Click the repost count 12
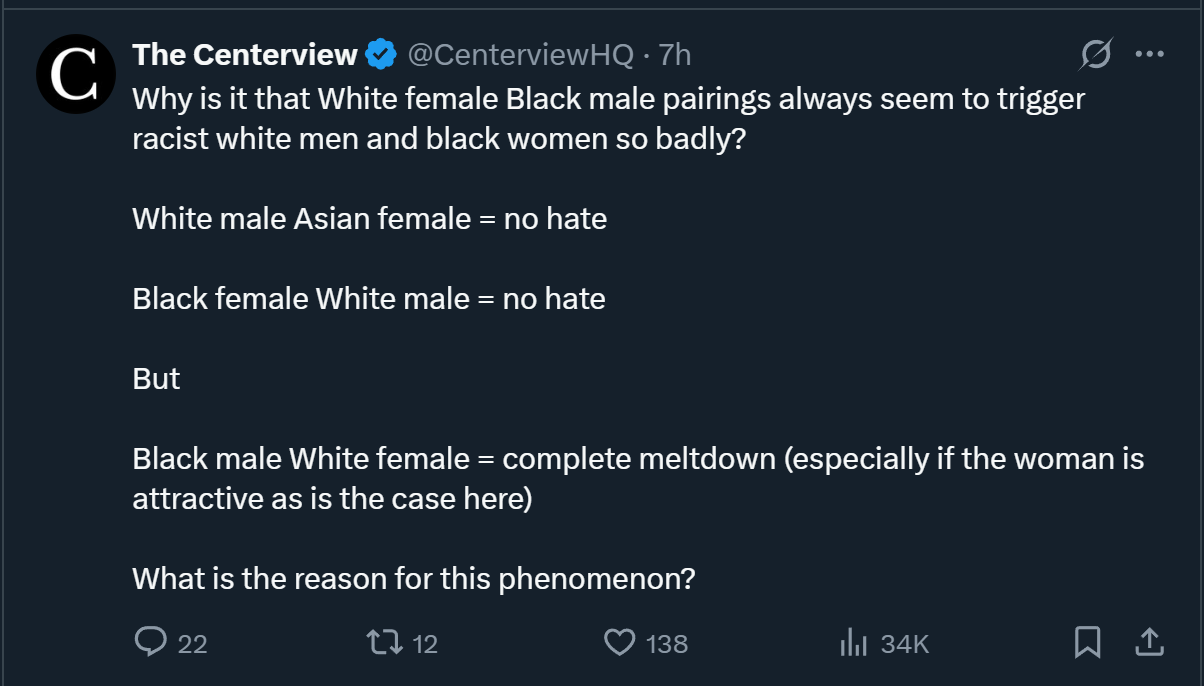1204x686 pixels. click(x=425, y=644)
